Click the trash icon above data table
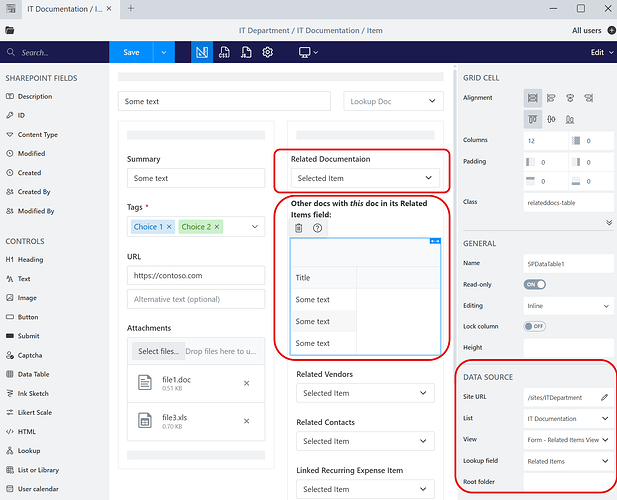 pyautogui.click(x=298, y=228)
